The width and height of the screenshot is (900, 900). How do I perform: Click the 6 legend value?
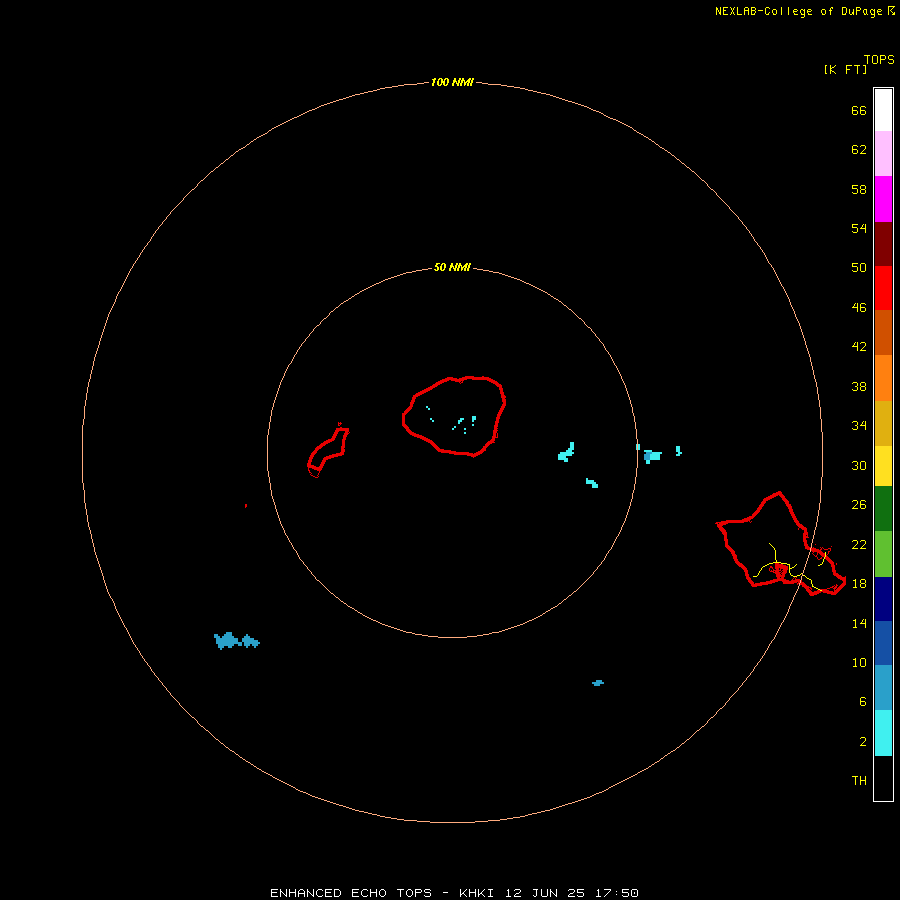click(863, 702)
